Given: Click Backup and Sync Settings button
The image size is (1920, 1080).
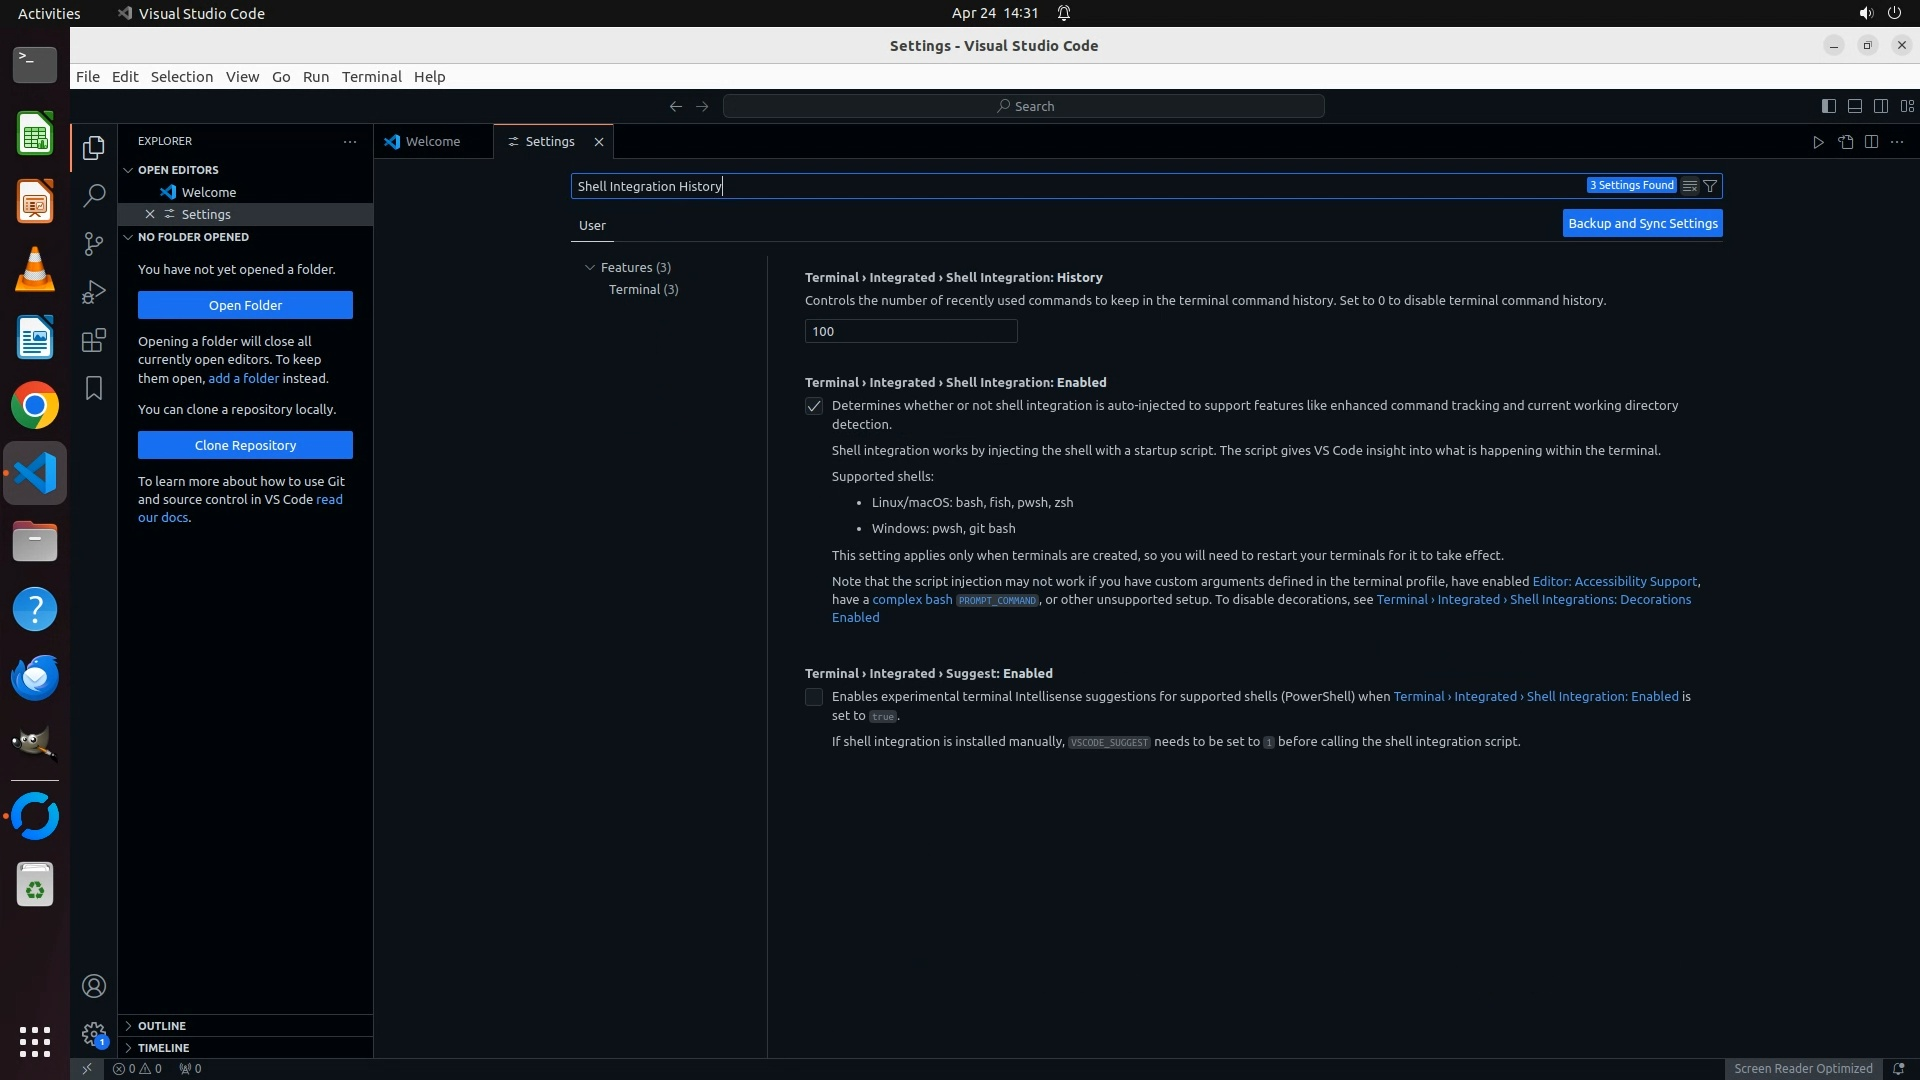Looking at the screenshot, I should [1642, 223].
